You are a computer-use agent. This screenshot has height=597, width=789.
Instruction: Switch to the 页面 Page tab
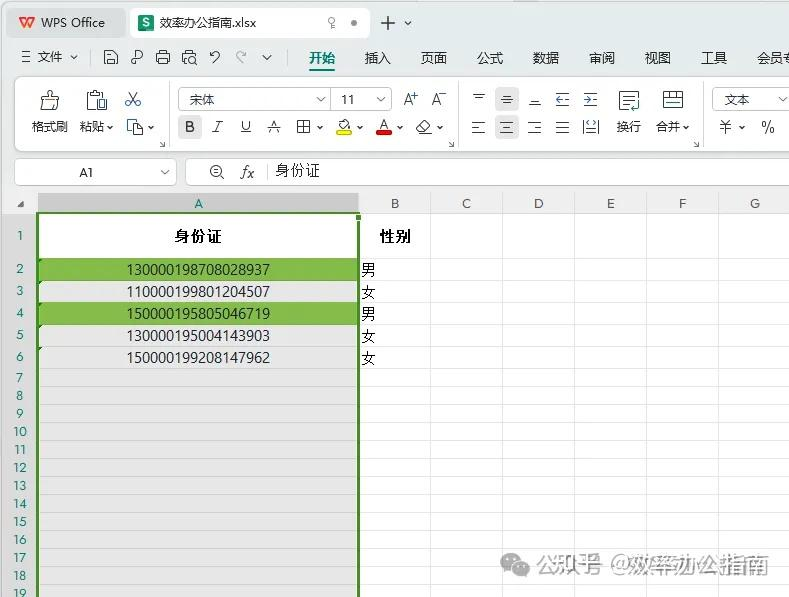(x=433, y=58)
